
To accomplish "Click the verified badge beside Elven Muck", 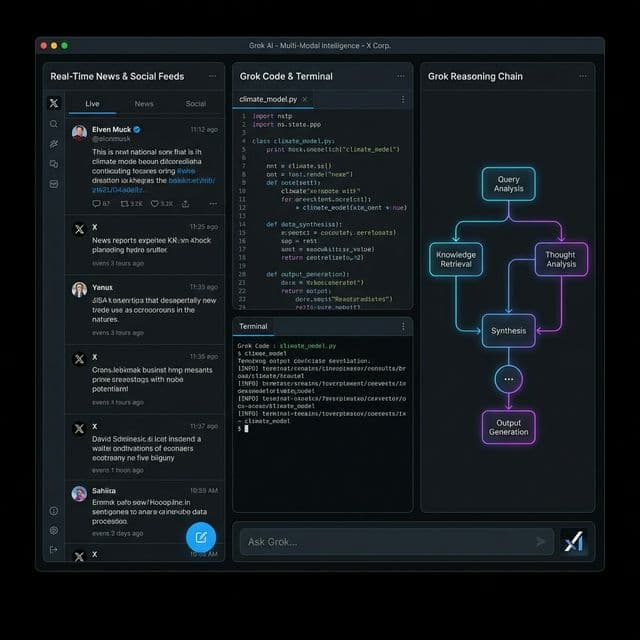I will click(x=137, y=129).
